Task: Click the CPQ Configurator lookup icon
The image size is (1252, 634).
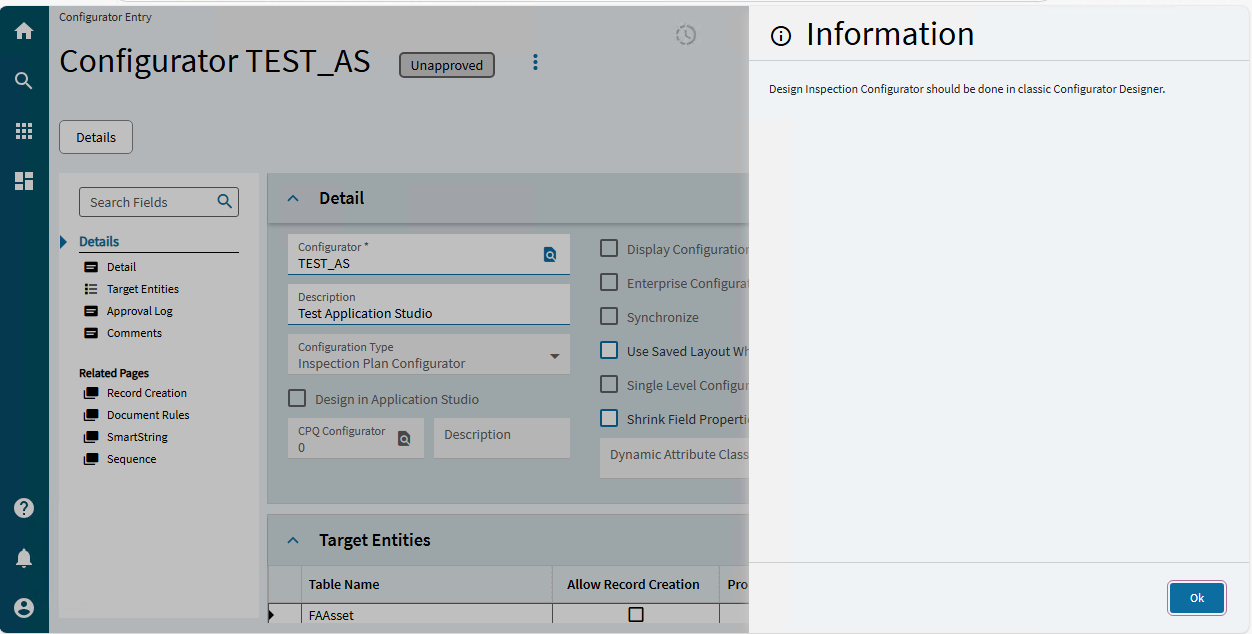Action: [x=404, y=438]
